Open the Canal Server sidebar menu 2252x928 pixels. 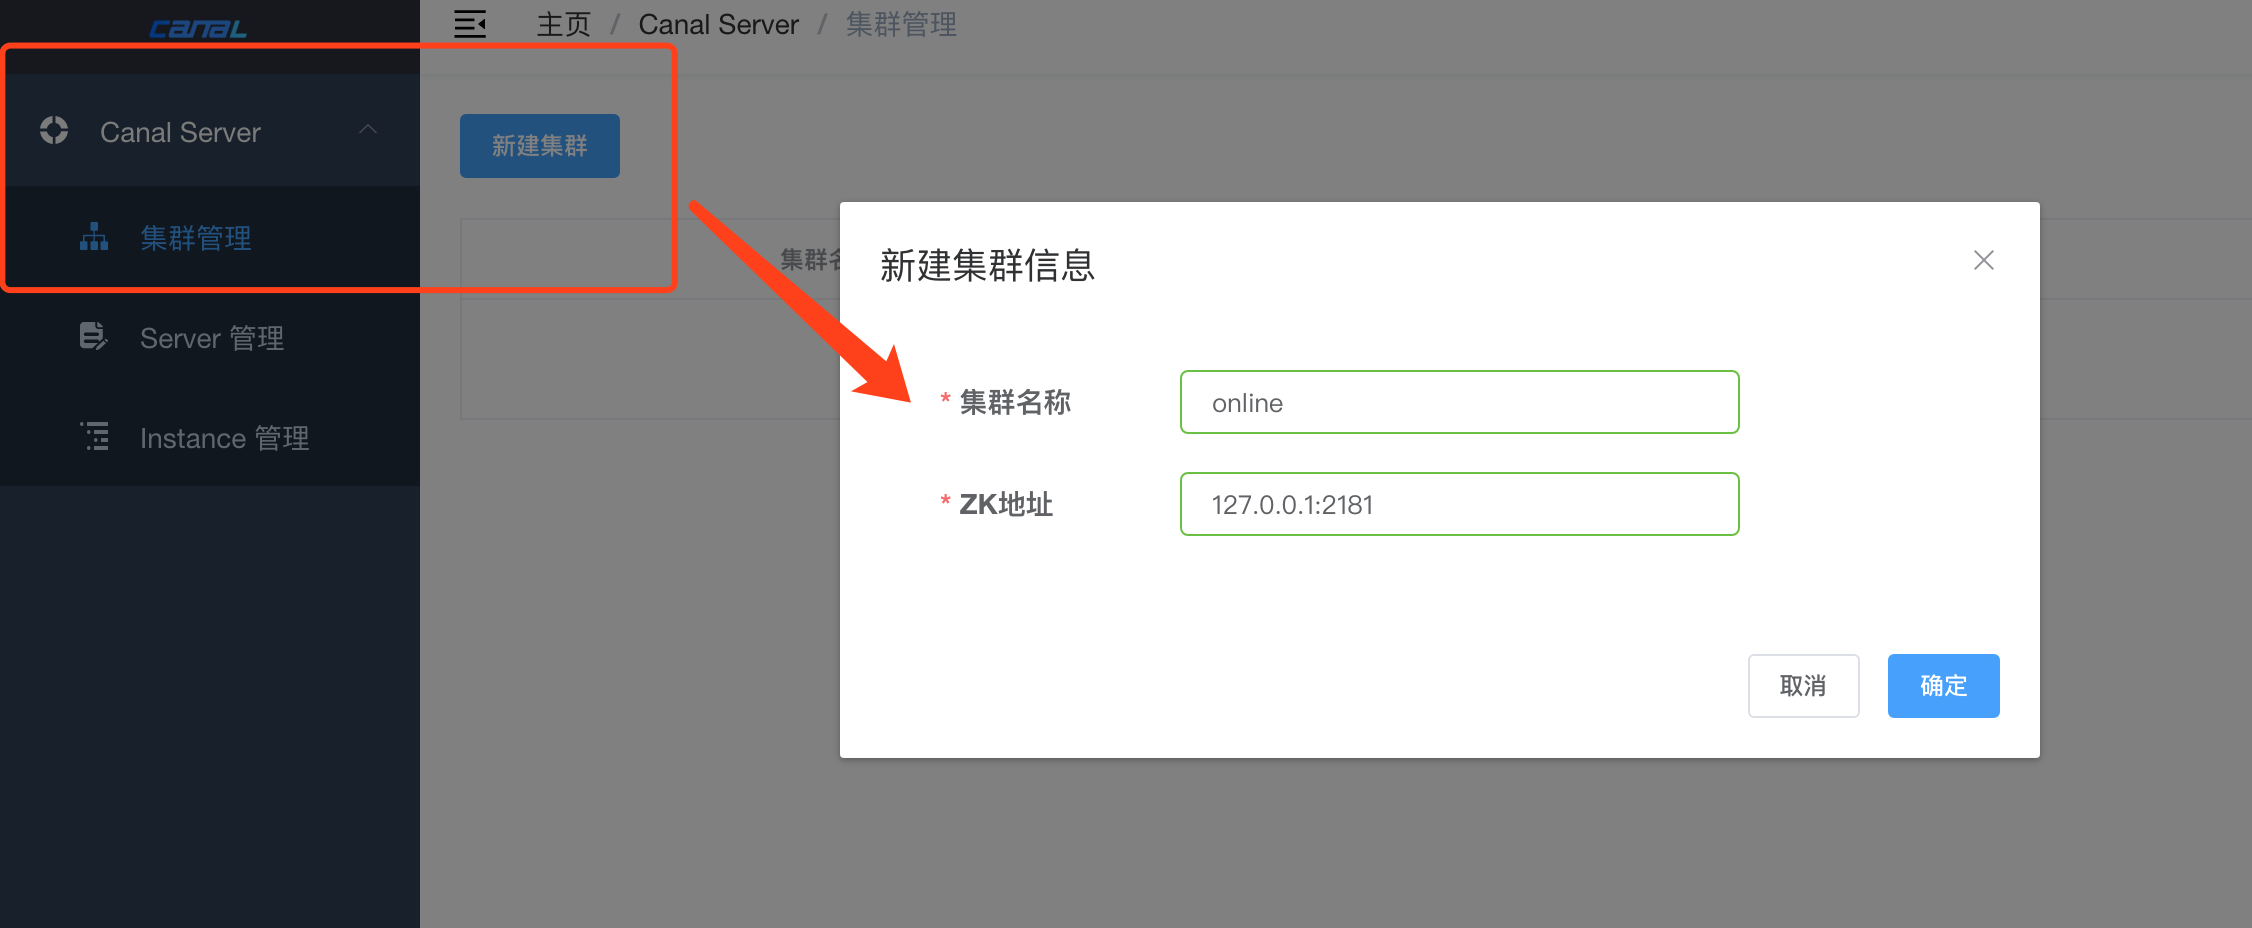[210, 132]
